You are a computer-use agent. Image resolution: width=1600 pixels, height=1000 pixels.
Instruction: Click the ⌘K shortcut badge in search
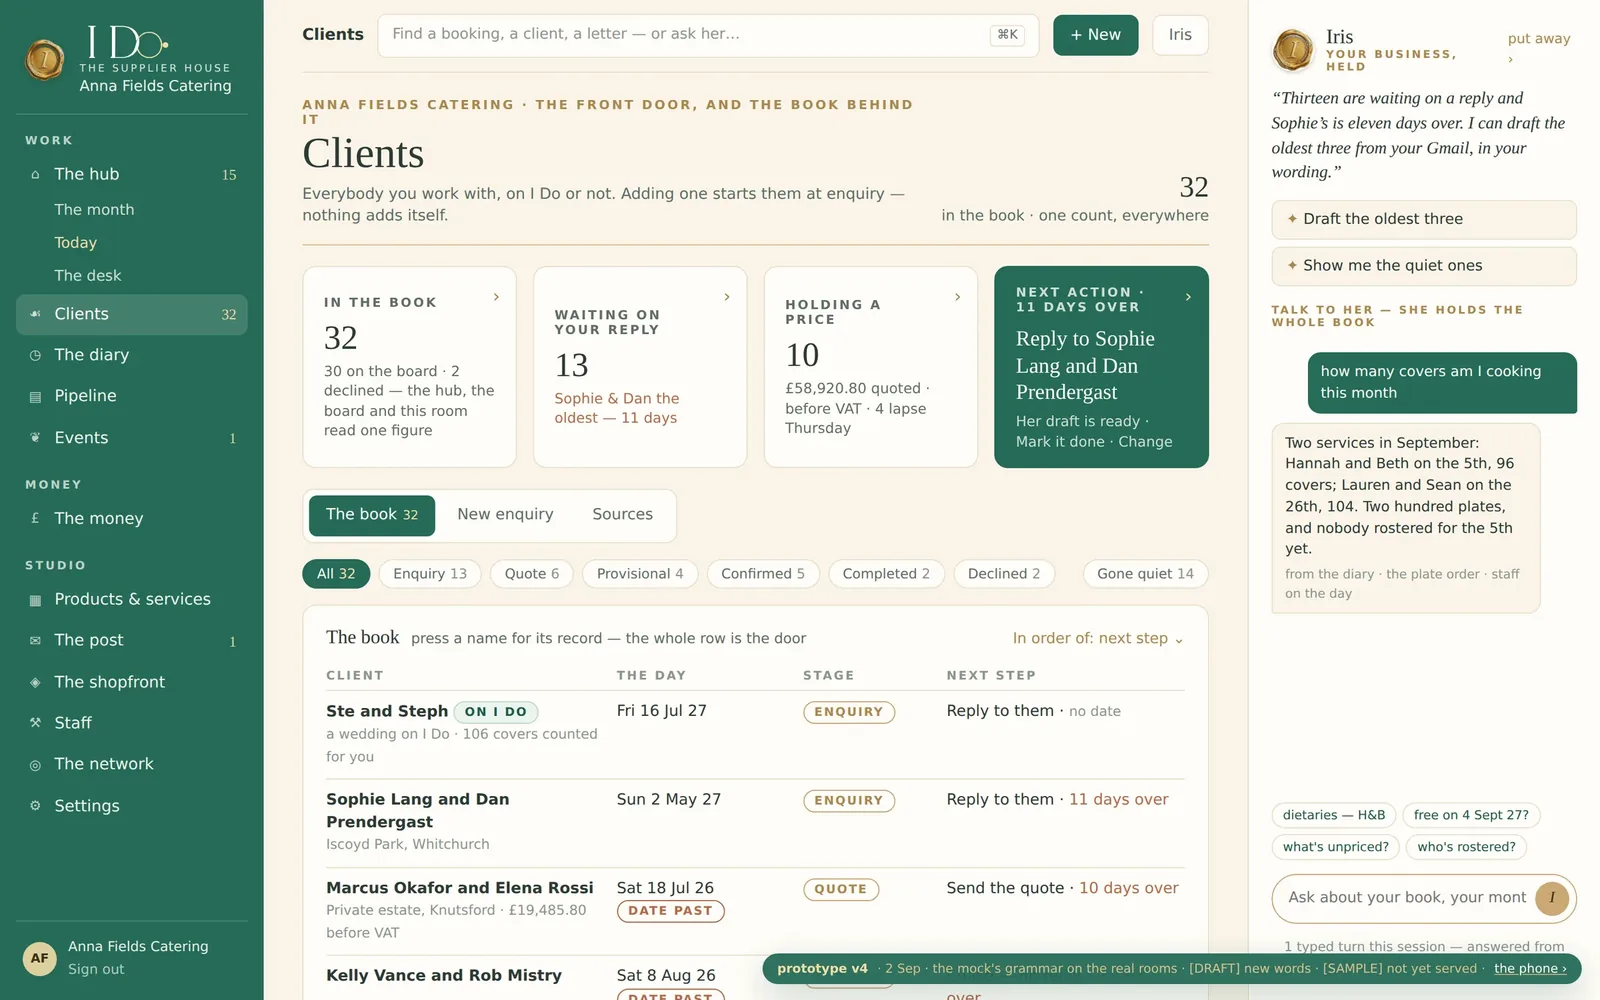pyautogui.click(x=1008, y=35)
